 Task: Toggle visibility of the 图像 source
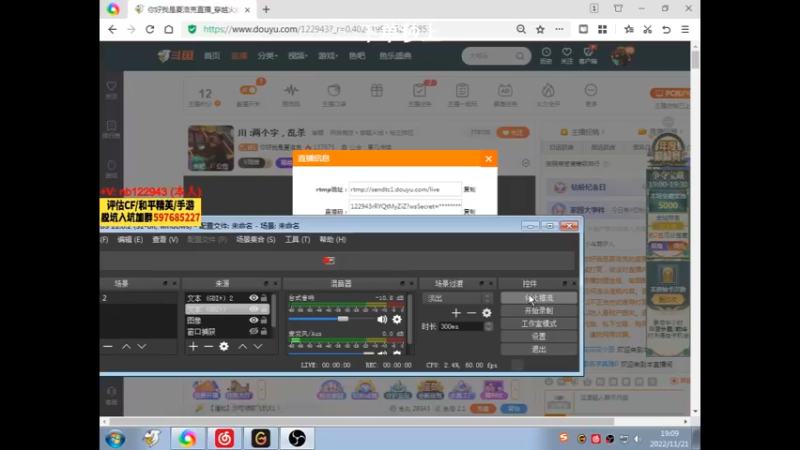coord(254,320)
